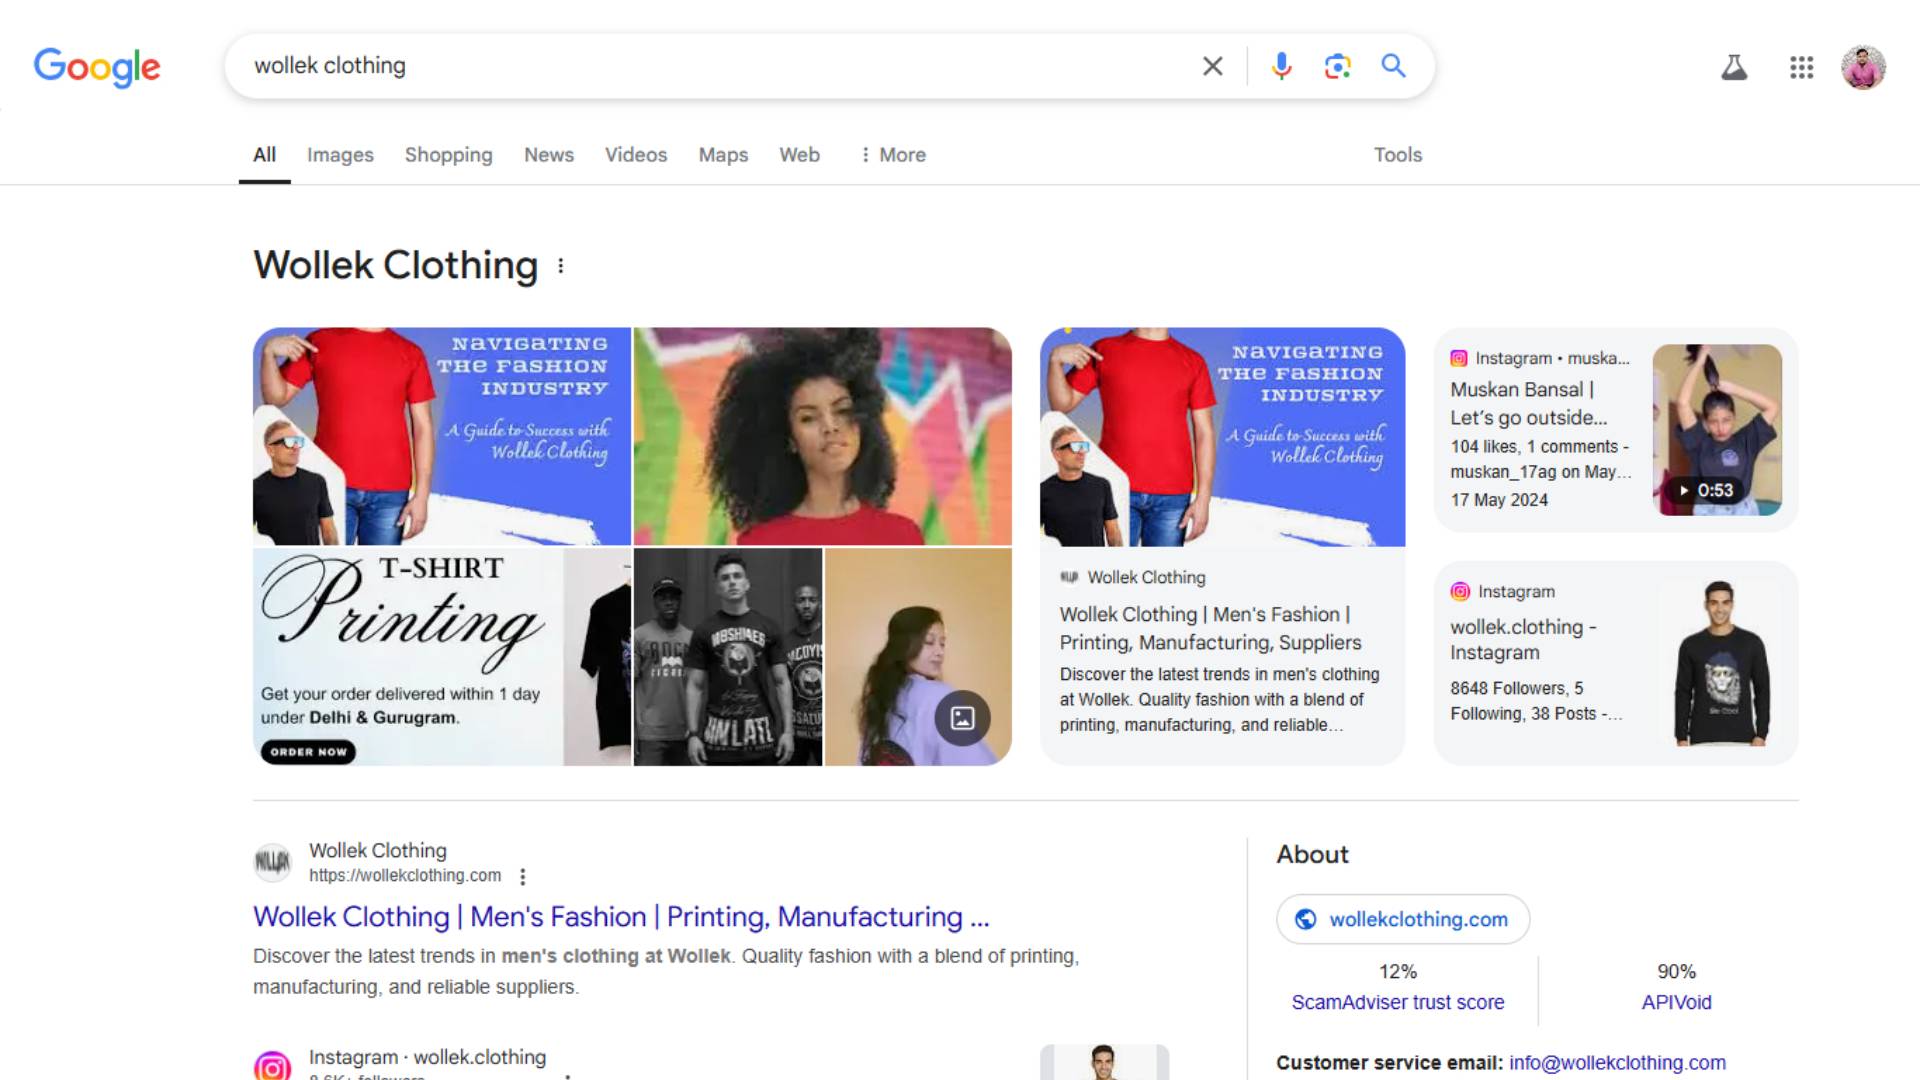
Task: Open wollek.clothing Instagram card
Action: [x=1616, y=663]
